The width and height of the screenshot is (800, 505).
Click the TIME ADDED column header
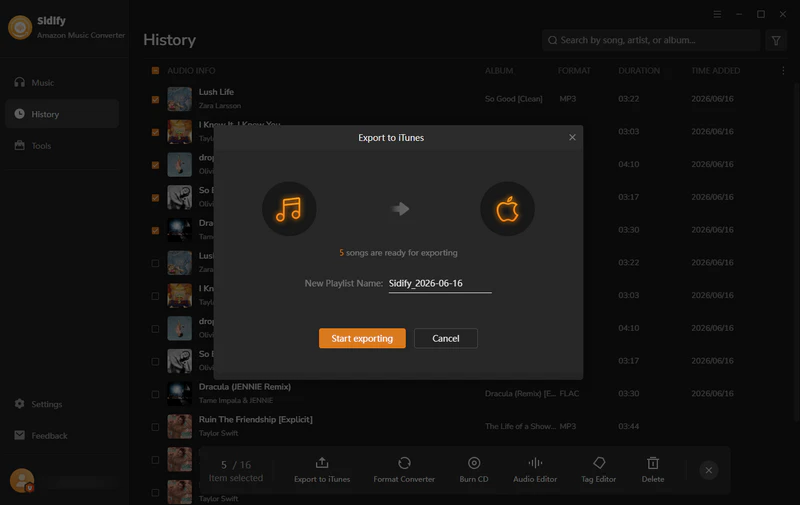[x=715, y=70]
